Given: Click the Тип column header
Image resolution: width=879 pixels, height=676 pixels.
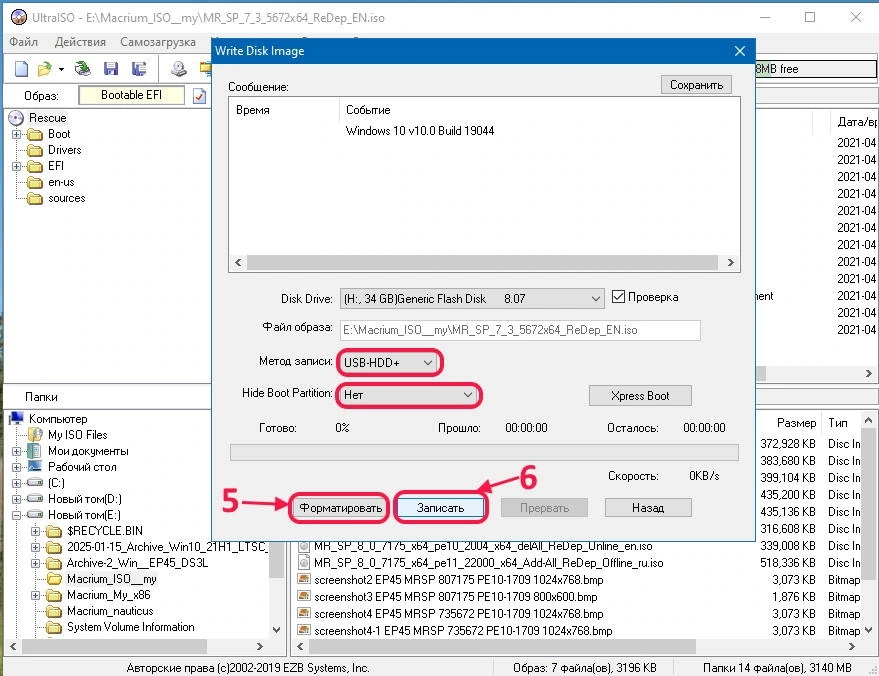Looking at the screenshot, I should point(838,423).
